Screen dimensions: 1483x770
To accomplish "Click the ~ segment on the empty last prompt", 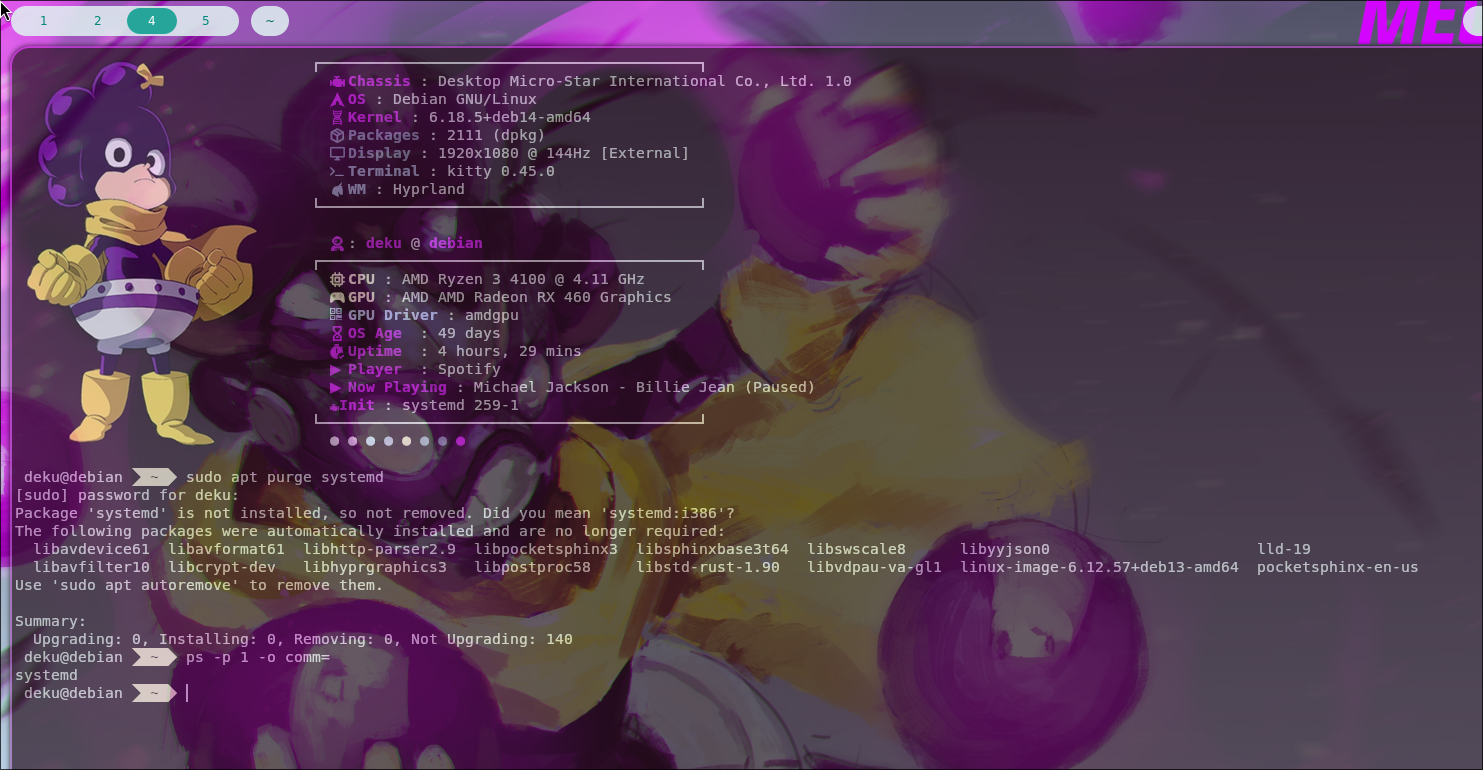I will tap(154, 694).
